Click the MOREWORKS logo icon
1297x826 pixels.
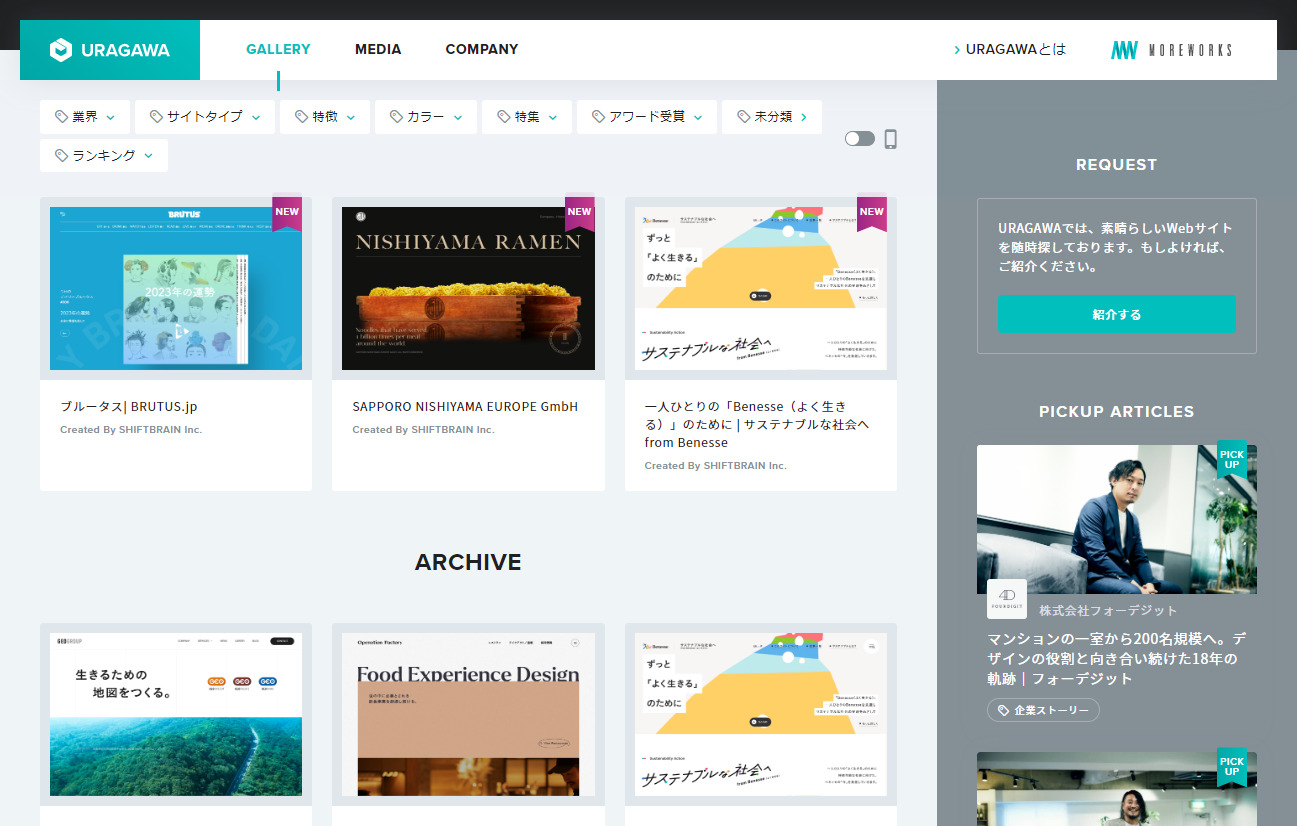click(1123, 49)
